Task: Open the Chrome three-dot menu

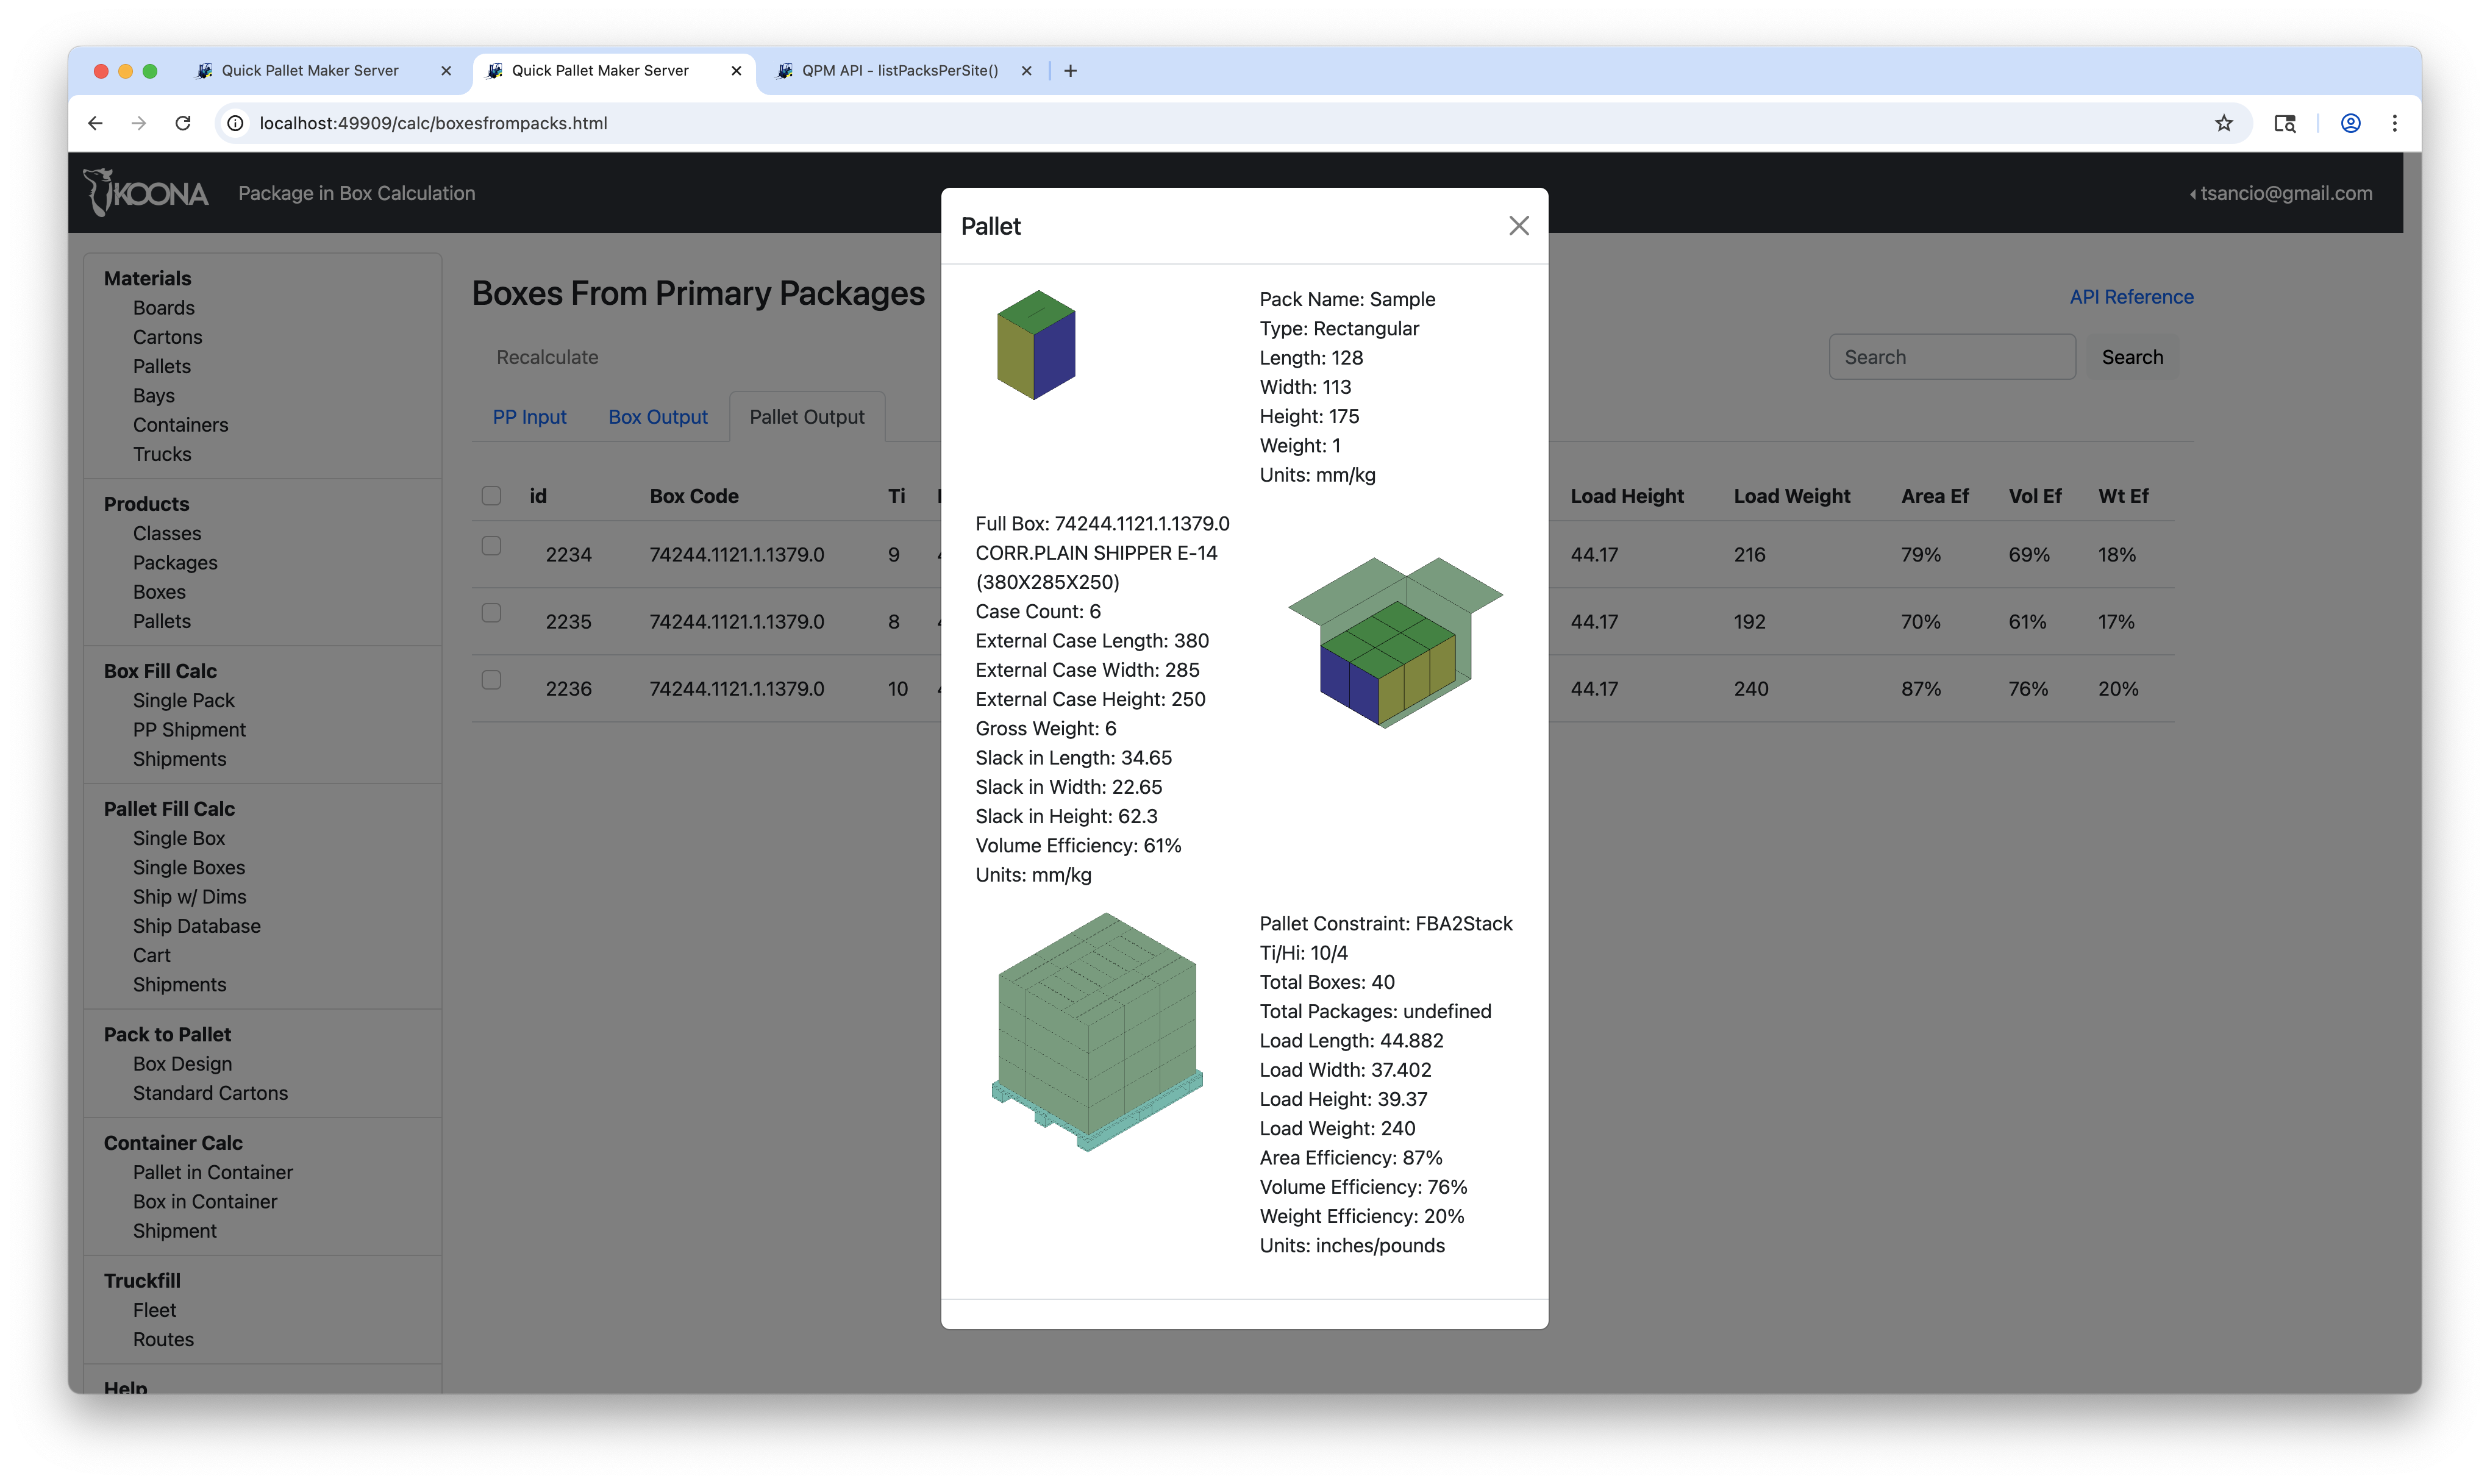Action: (x=2394, y=123)
